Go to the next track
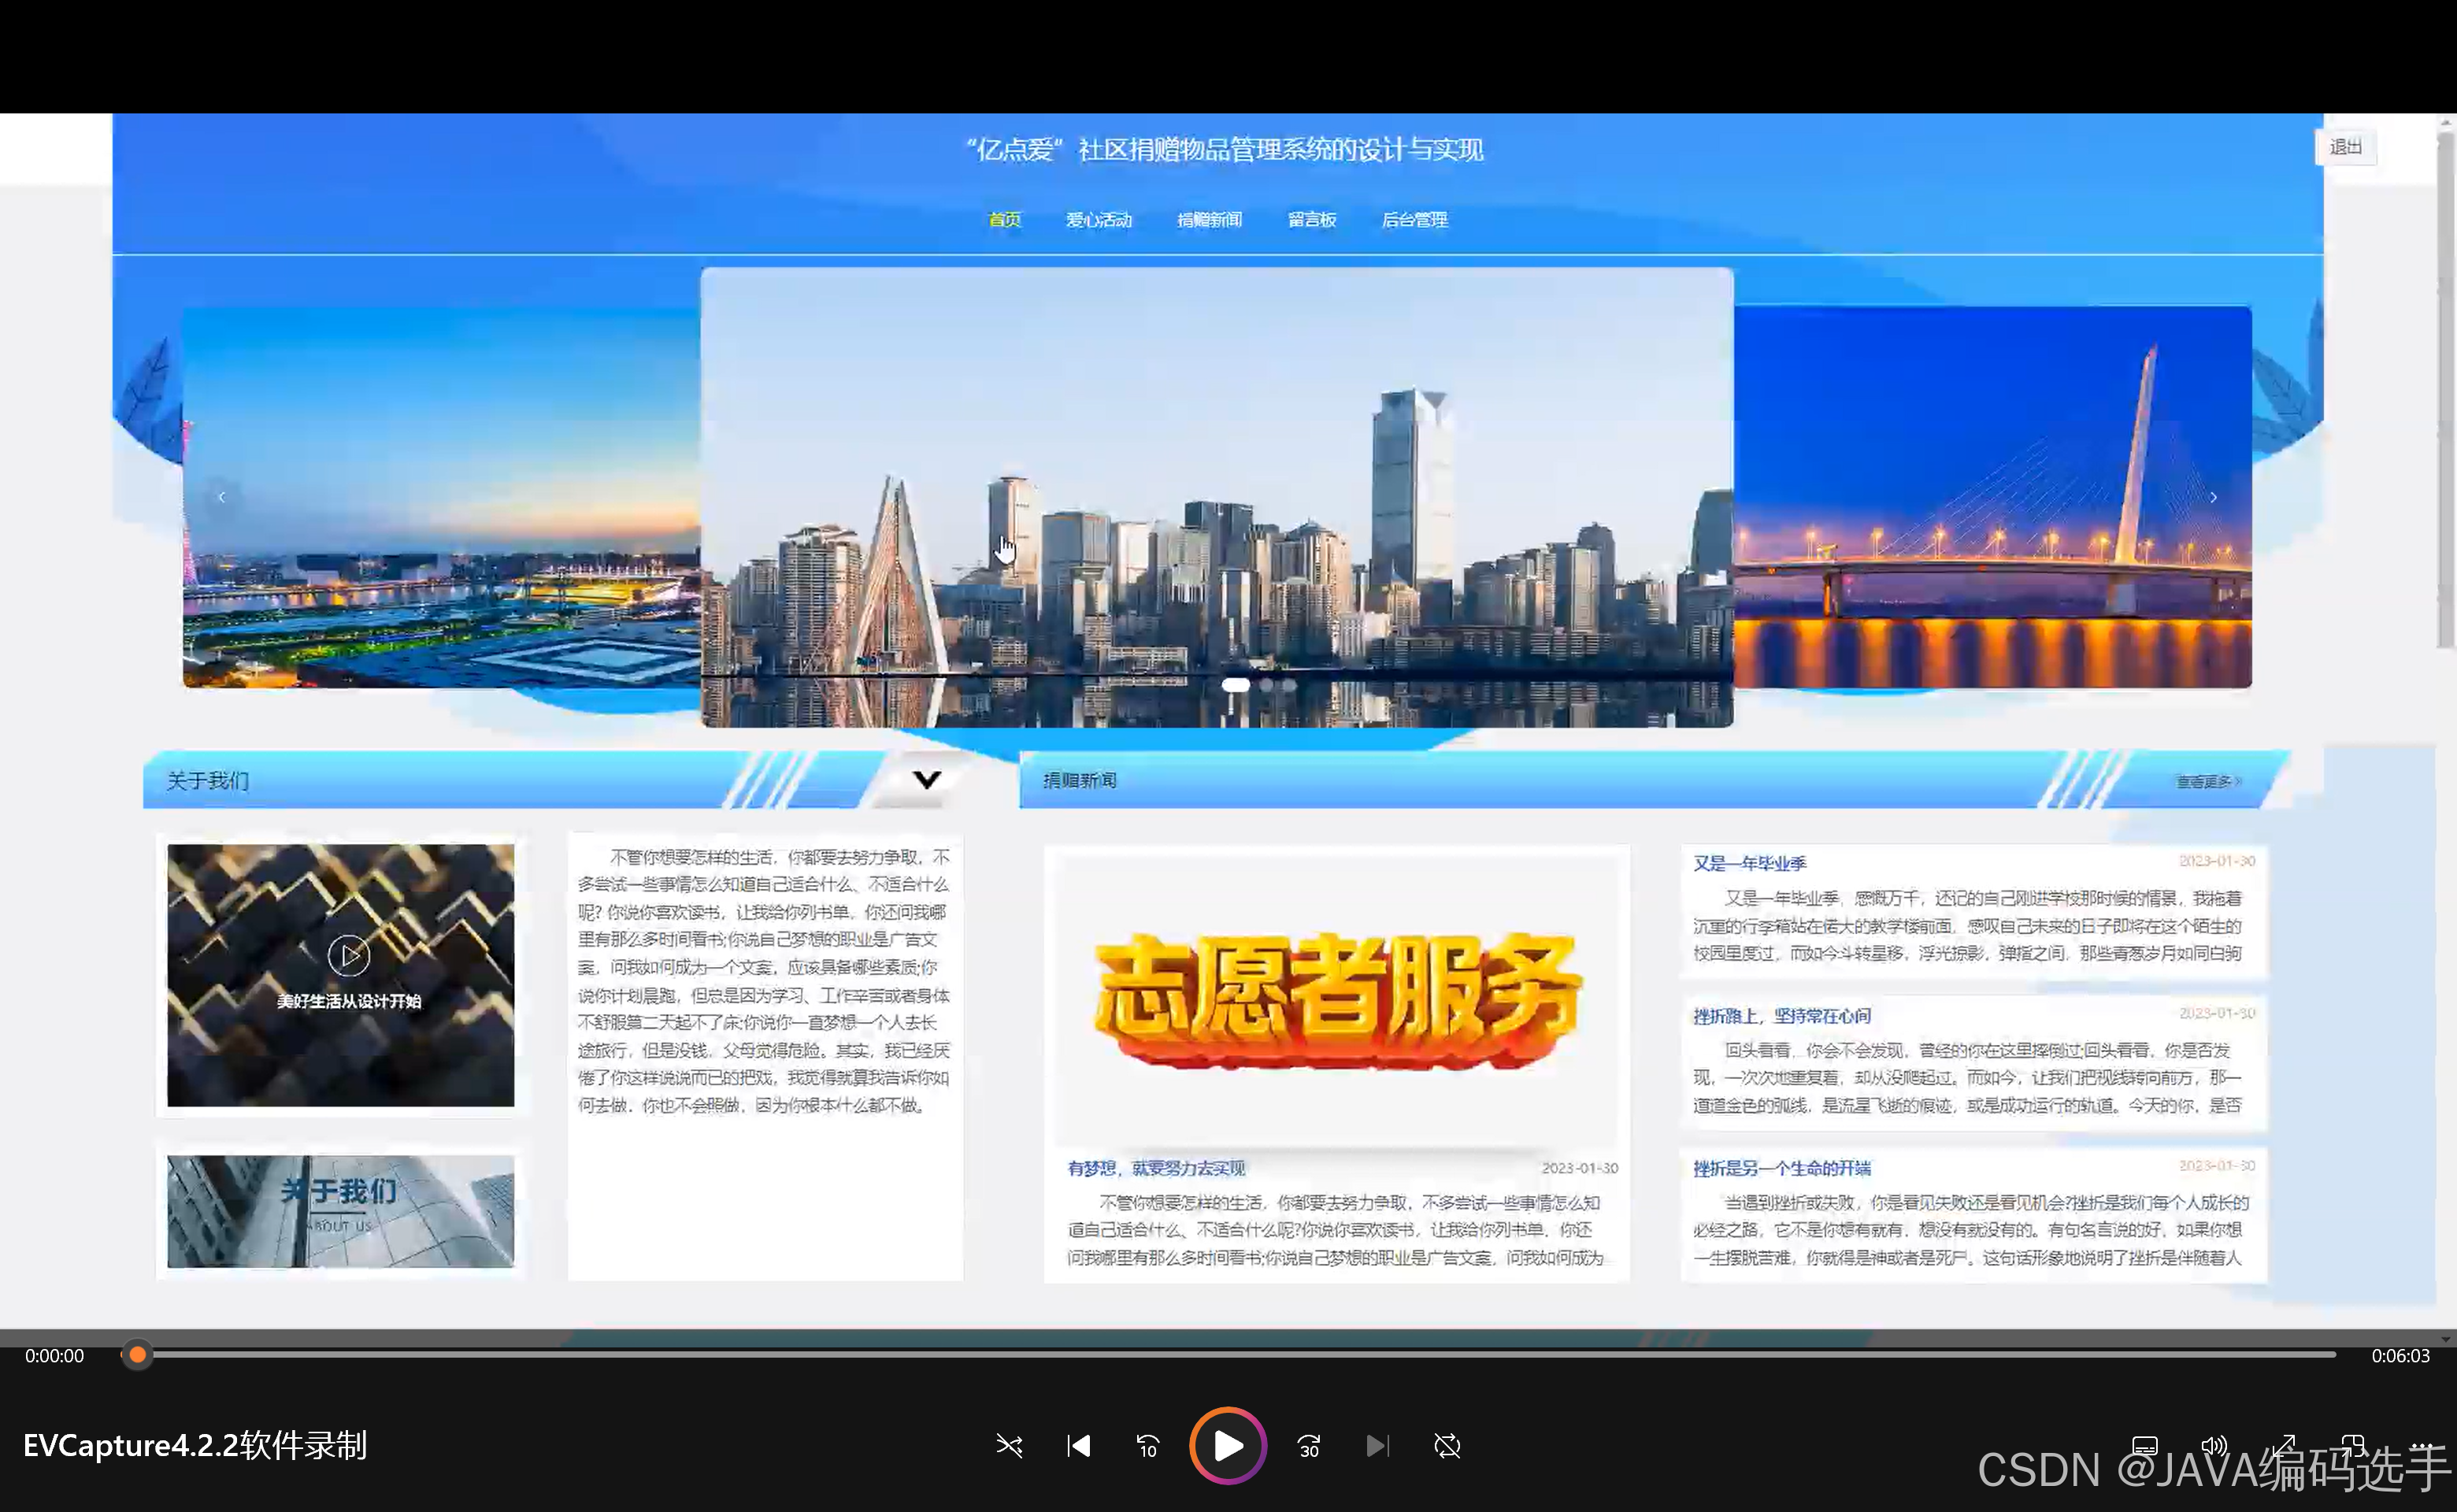 (x=1377, y=1446)
